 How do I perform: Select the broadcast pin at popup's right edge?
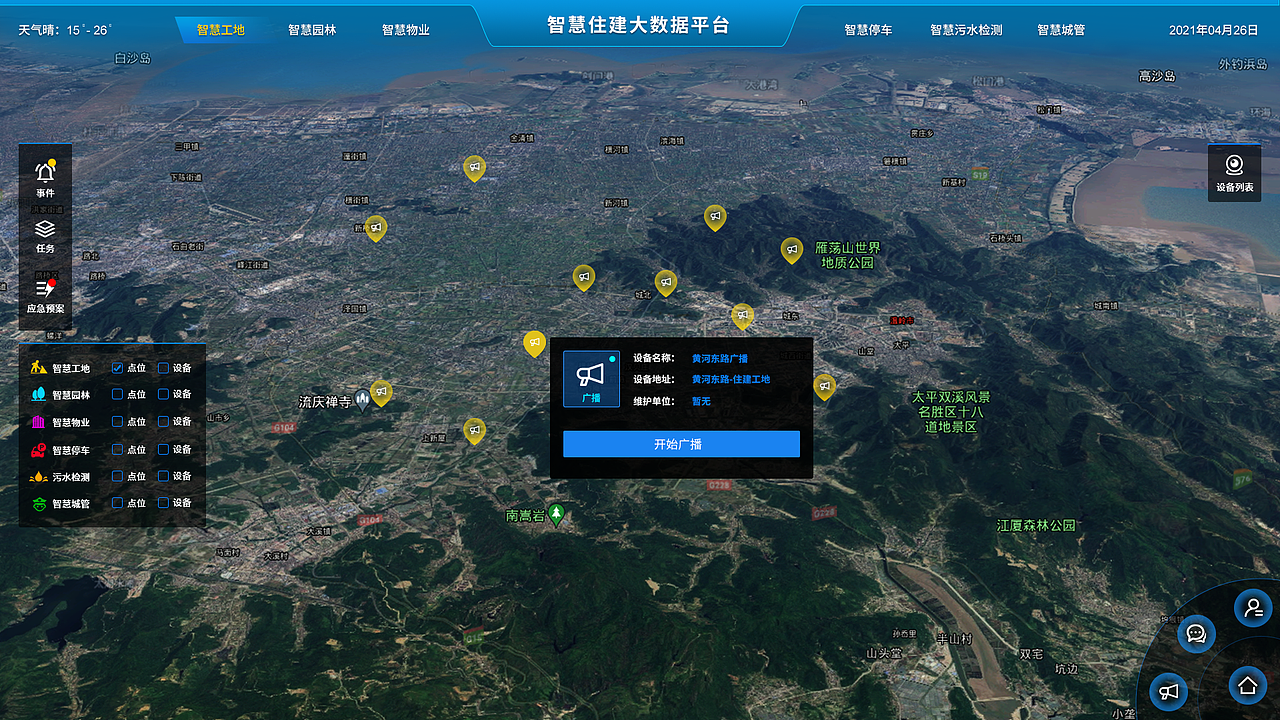[x=824, y=386]
